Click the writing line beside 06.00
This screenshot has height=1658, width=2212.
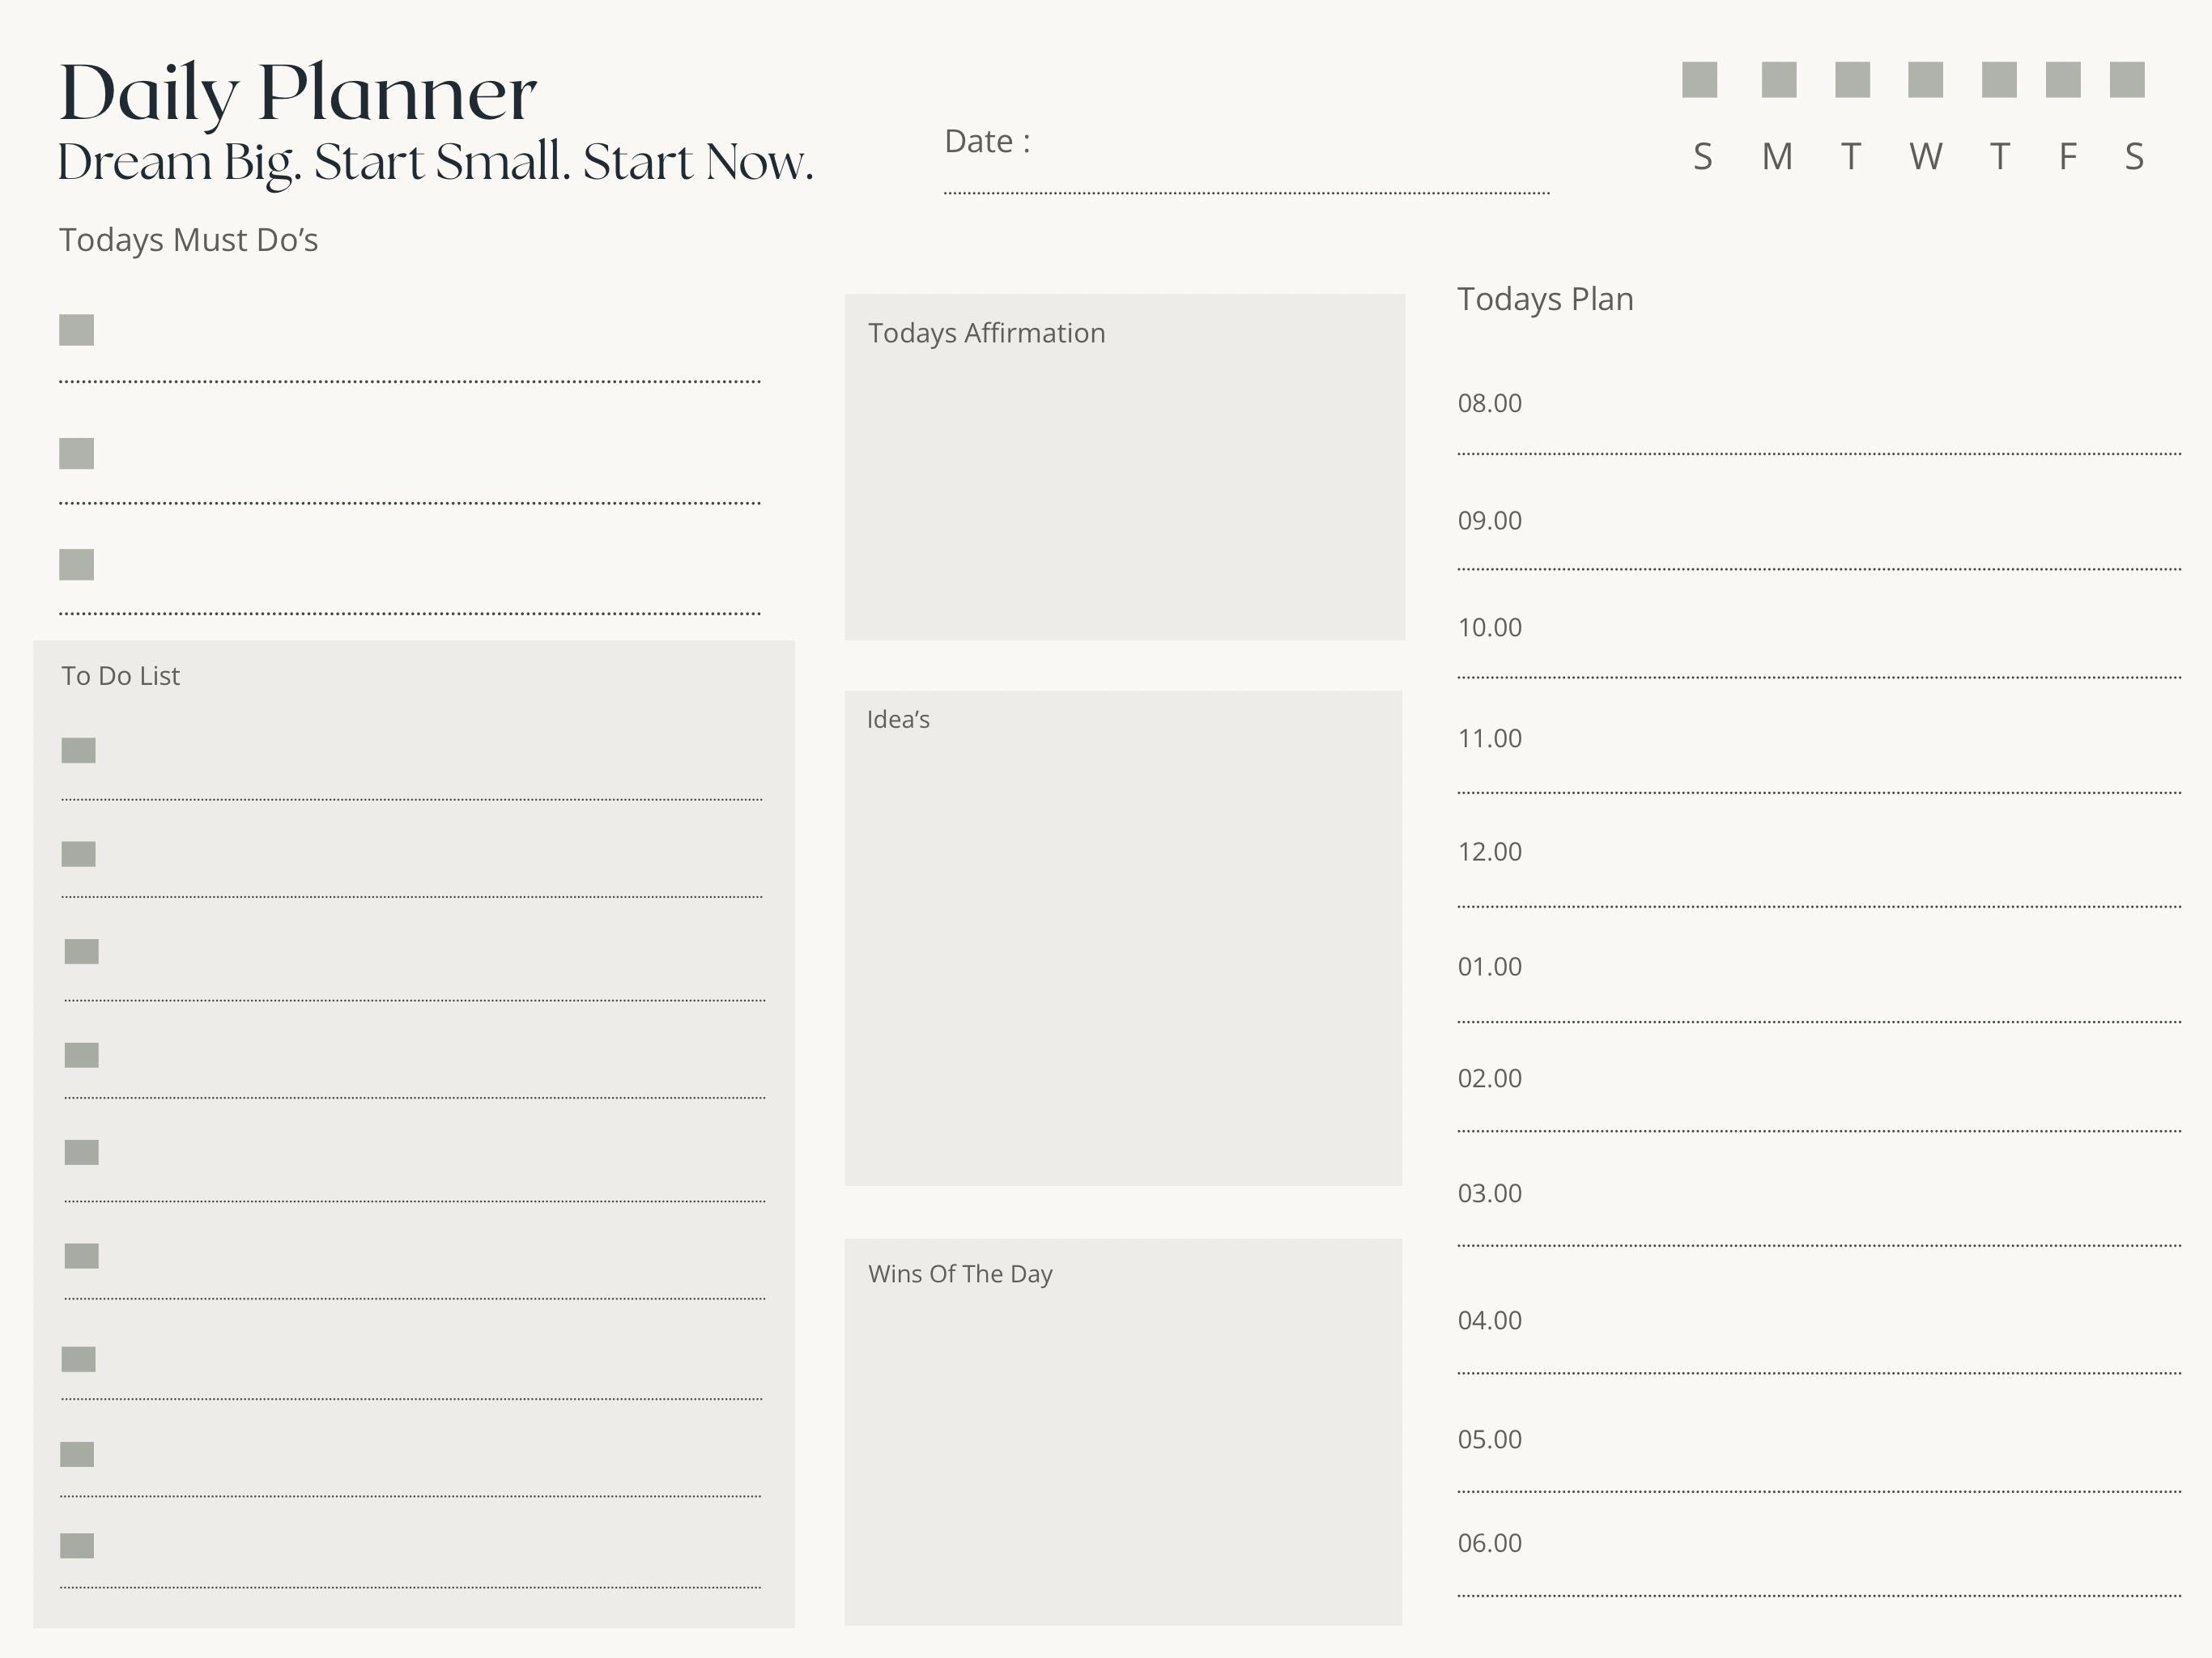click(1819, 1595)
